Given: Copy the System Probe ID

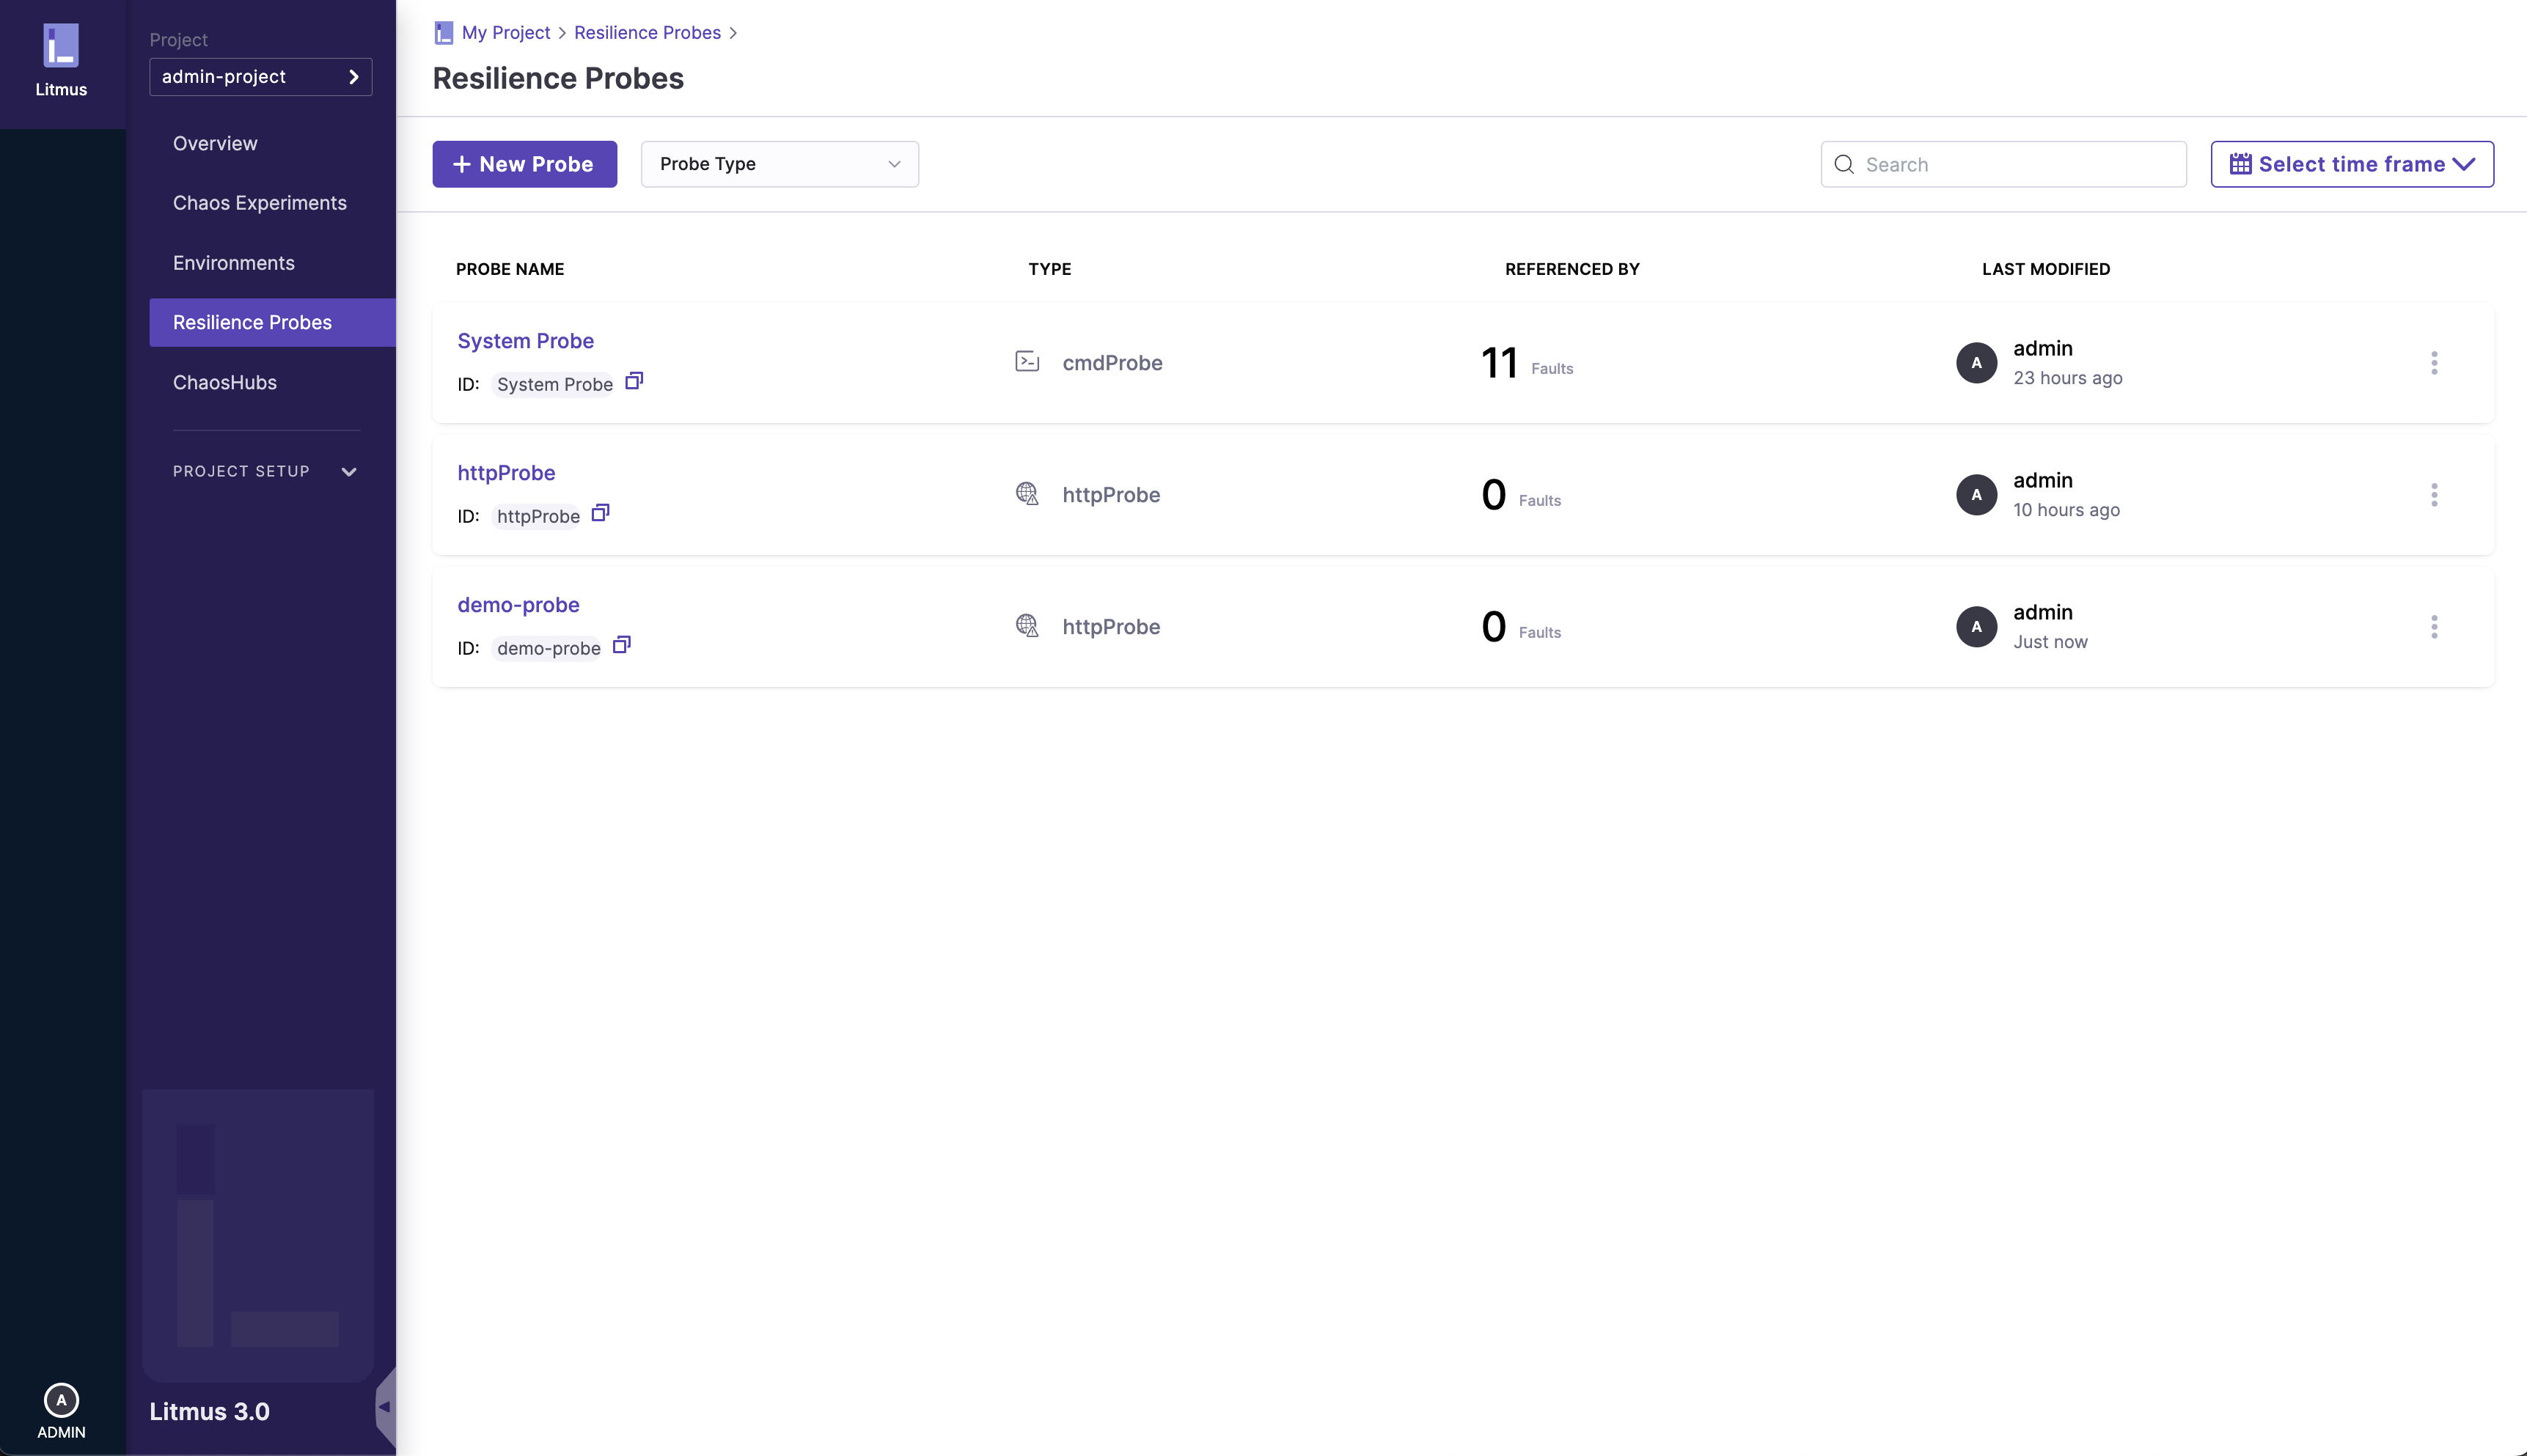Looking at the screenshot, I should [x=634, y=381].
